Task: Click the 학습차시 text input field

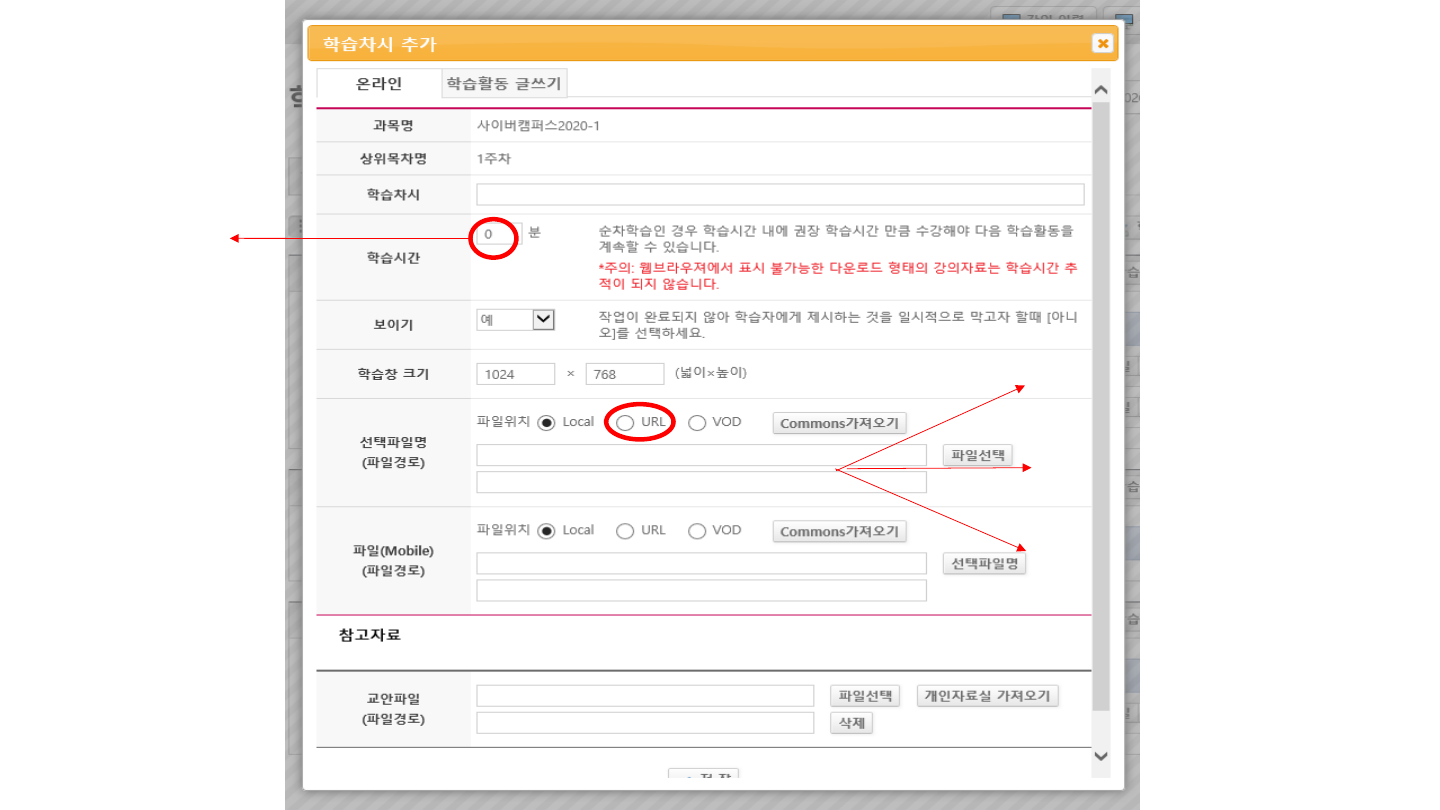Action: coord(780,194)
